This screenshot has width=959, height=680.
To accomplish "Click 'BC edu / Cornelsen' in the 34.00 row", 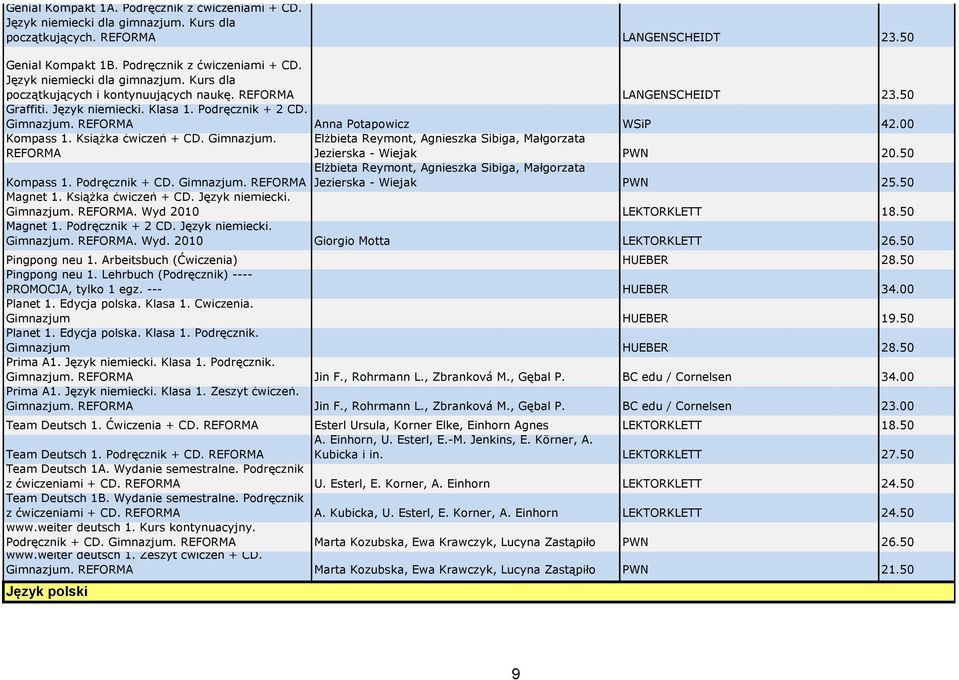I will (676, 378).
